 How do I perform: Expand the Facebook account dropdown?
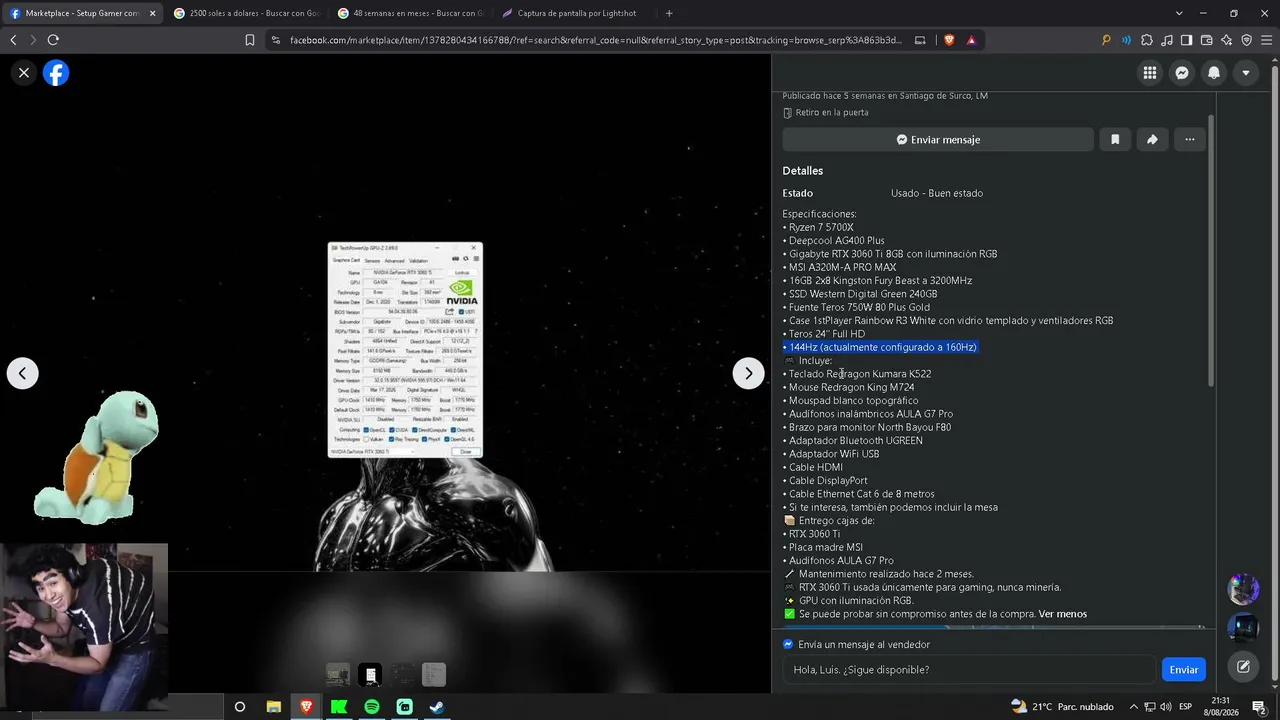pos(1246,73)
